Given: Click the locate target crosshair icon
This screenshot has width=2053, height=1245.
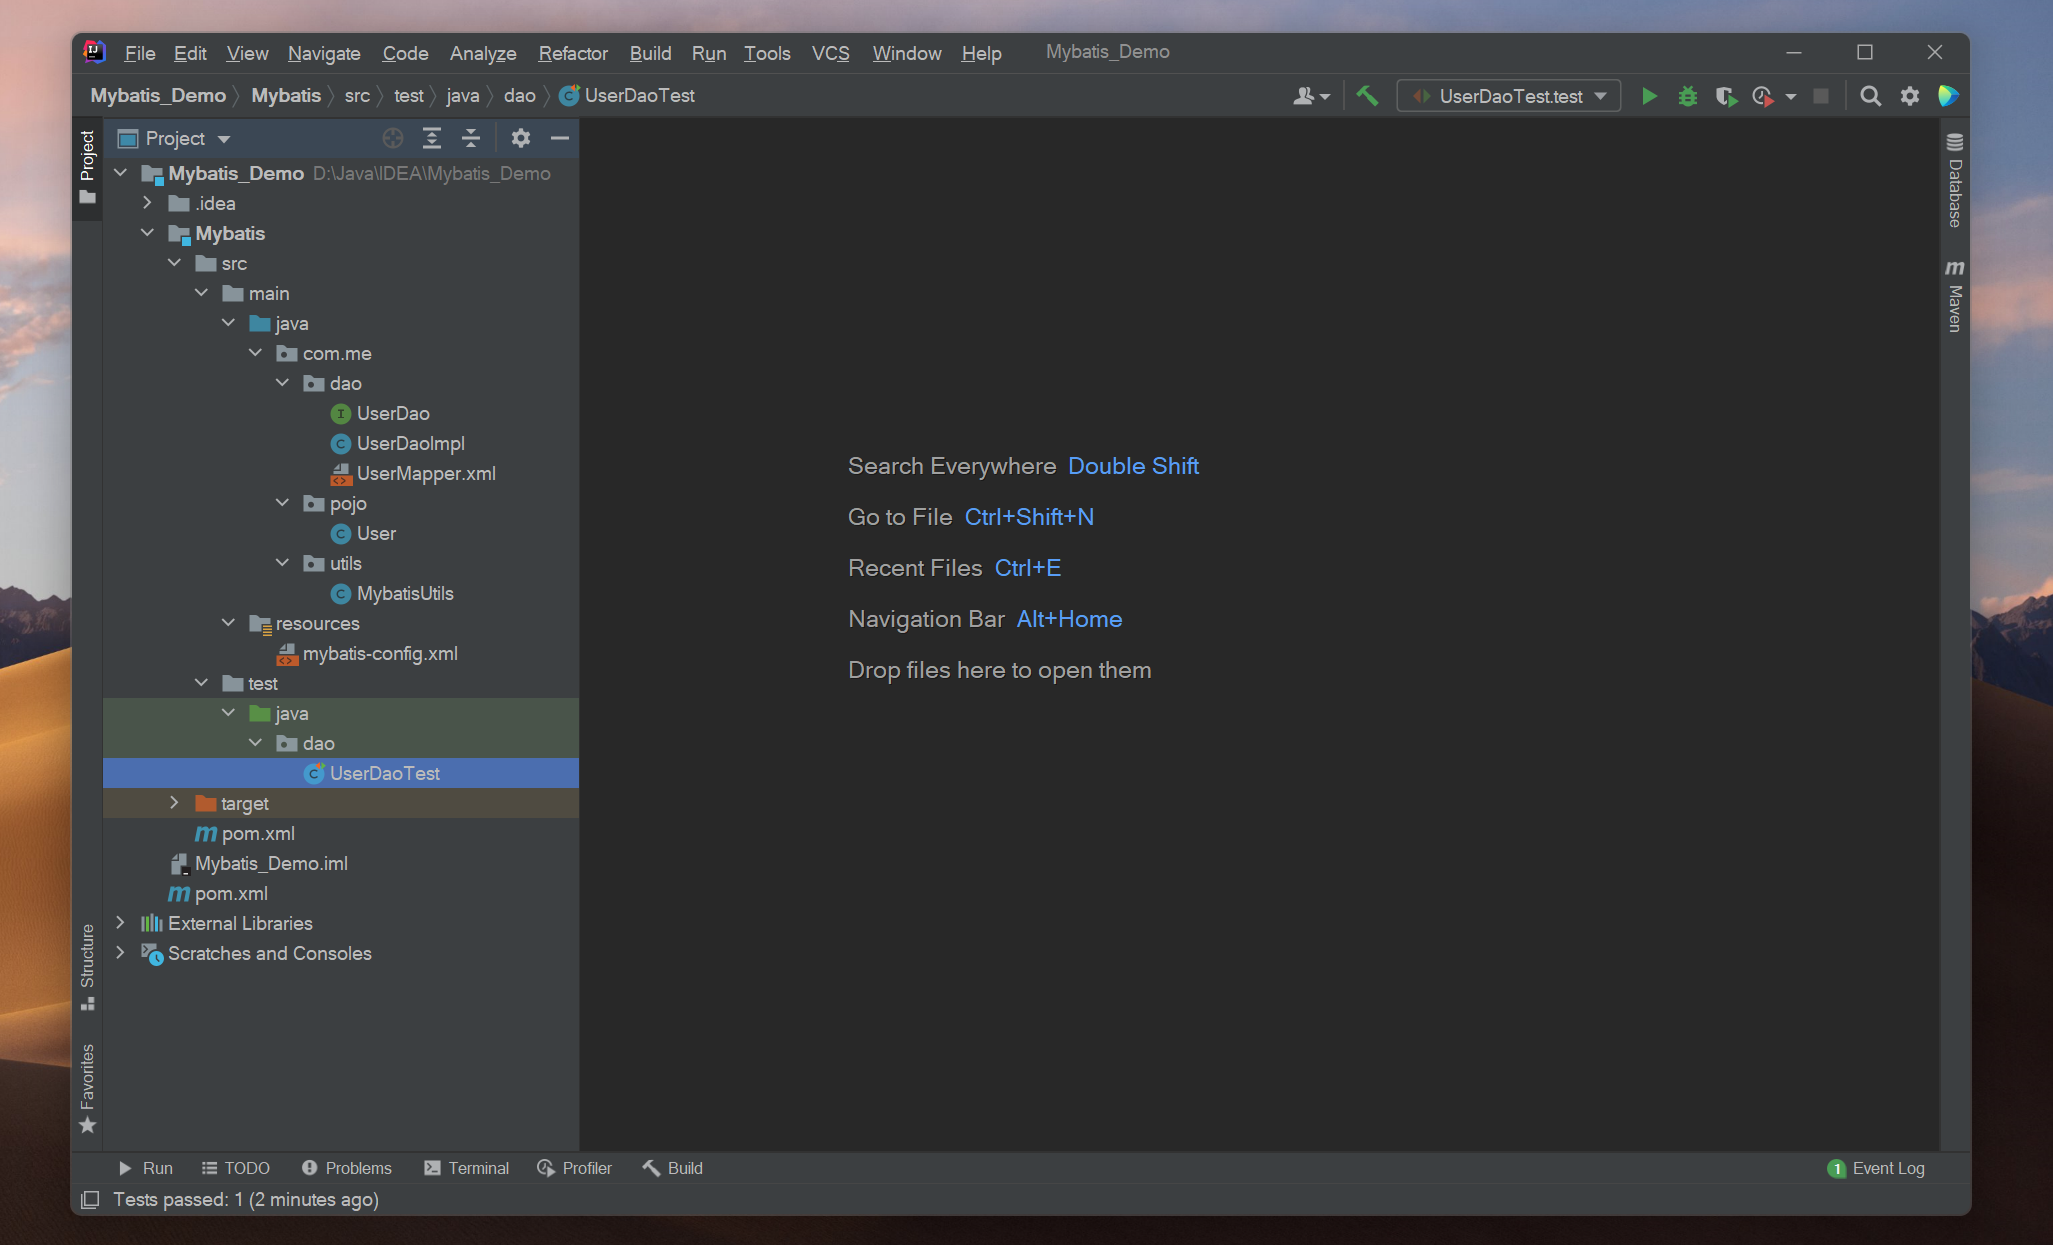Looking at the screenshot, I should (393, 138).
